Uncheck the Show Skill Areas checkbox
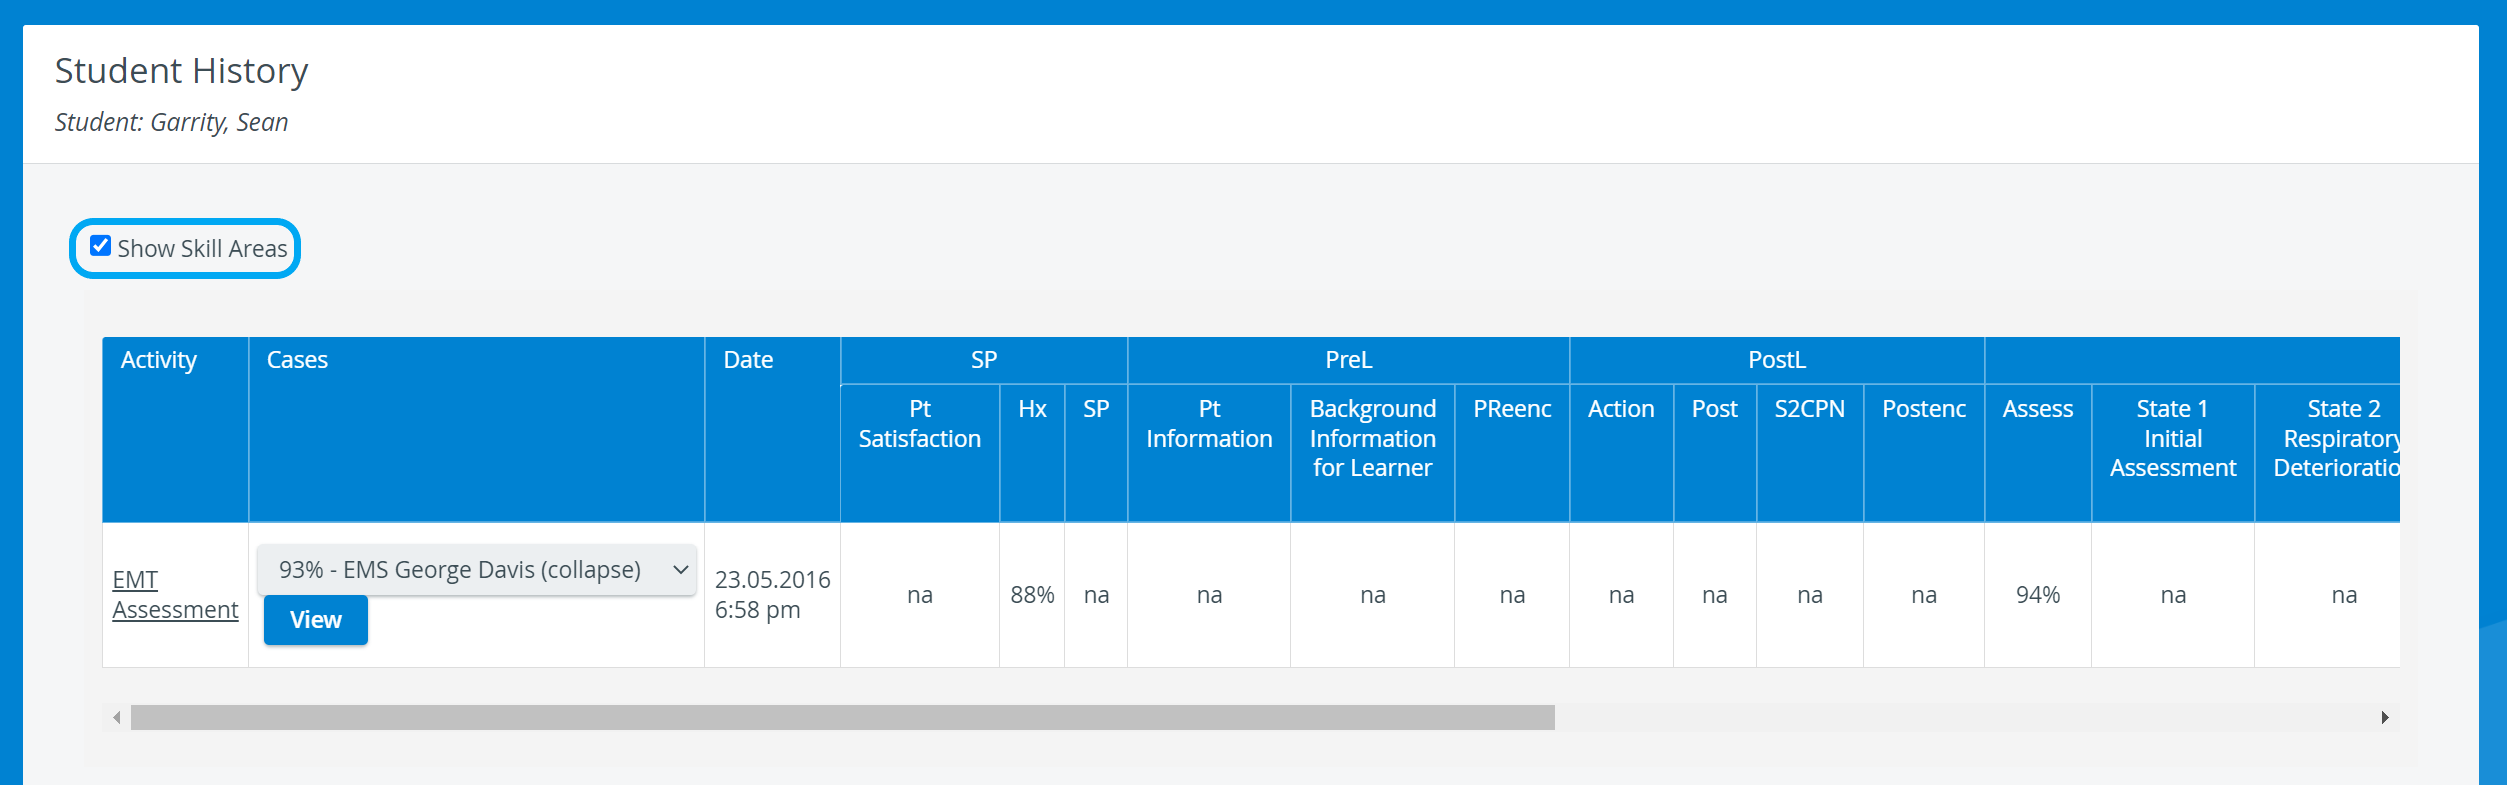This screenshot has width=2507, height=785. point(101,246)
